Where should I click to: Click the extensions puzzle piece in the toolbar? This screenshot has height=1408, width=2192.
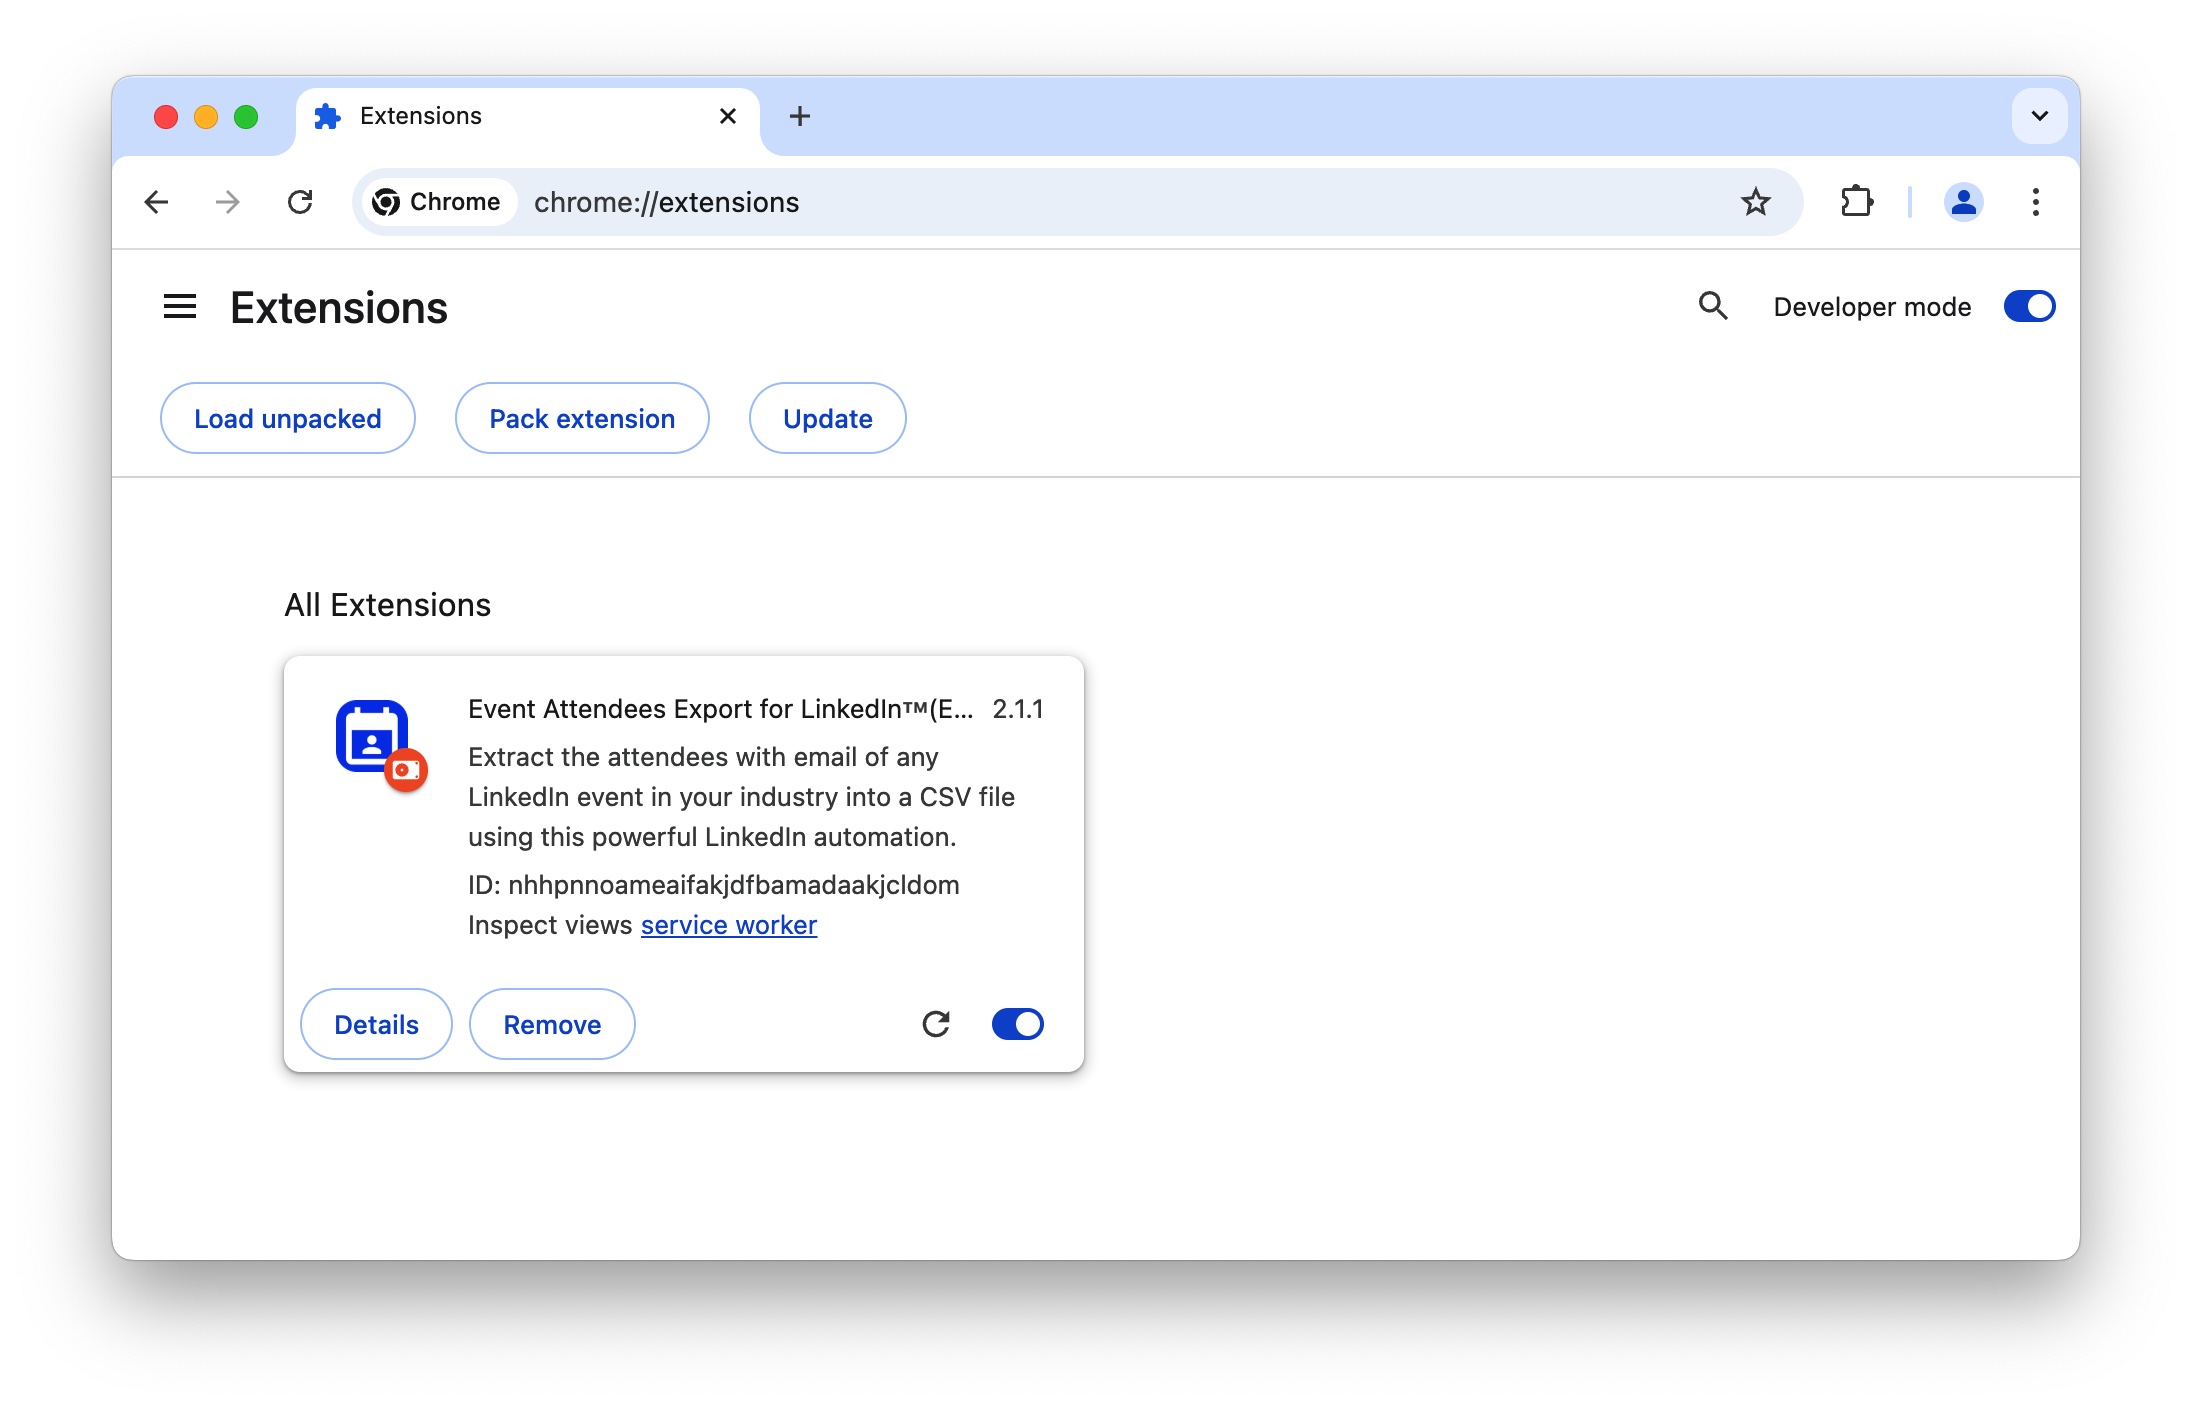pyautogui.click(x=1857, y=202)
